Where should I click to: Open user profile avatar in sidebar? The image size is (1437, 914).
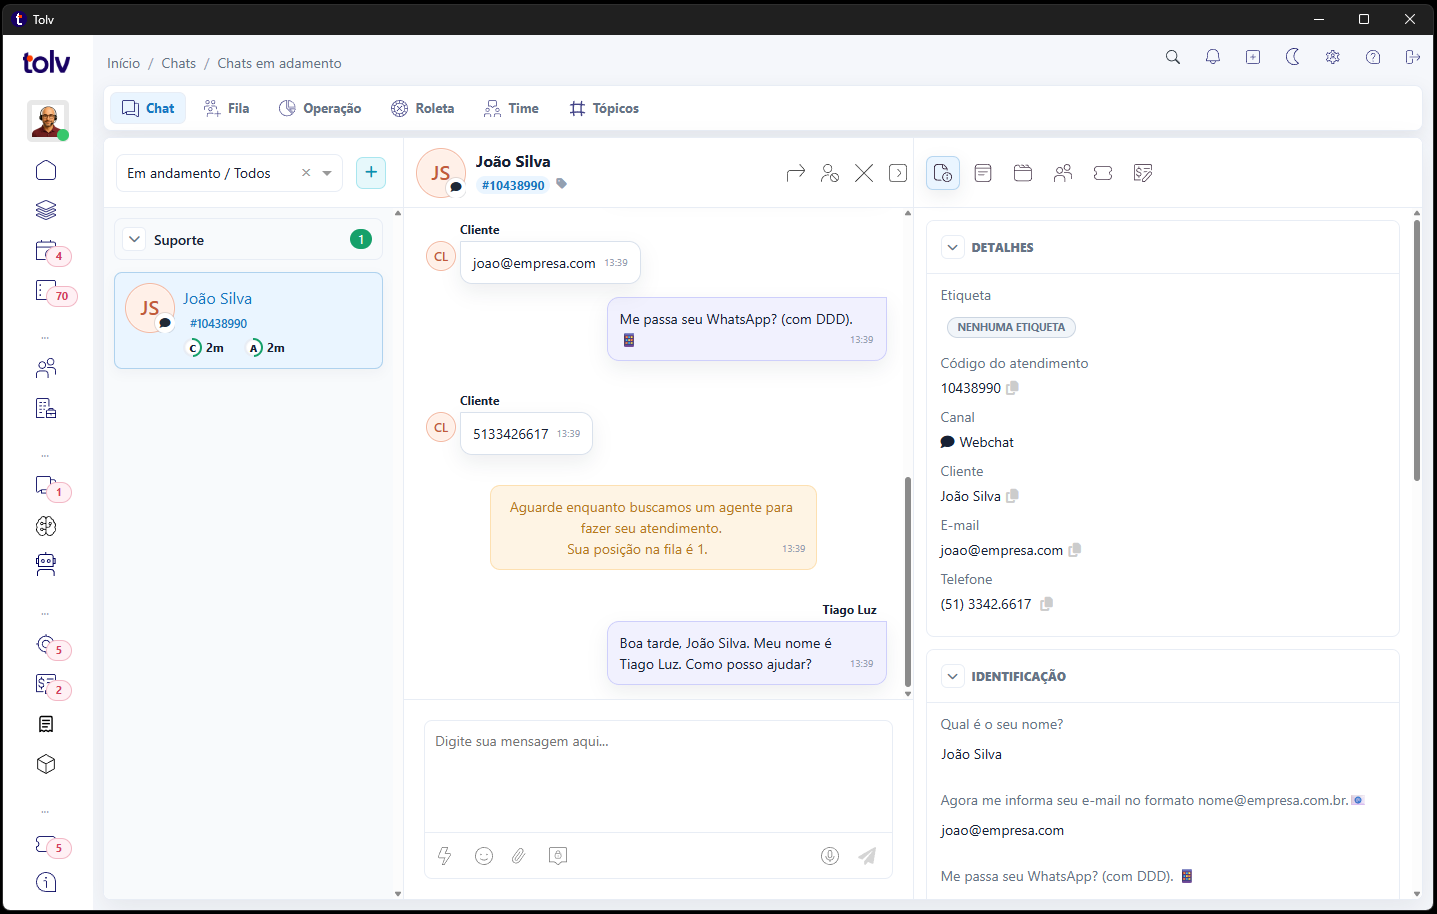[x=47, y=121]
